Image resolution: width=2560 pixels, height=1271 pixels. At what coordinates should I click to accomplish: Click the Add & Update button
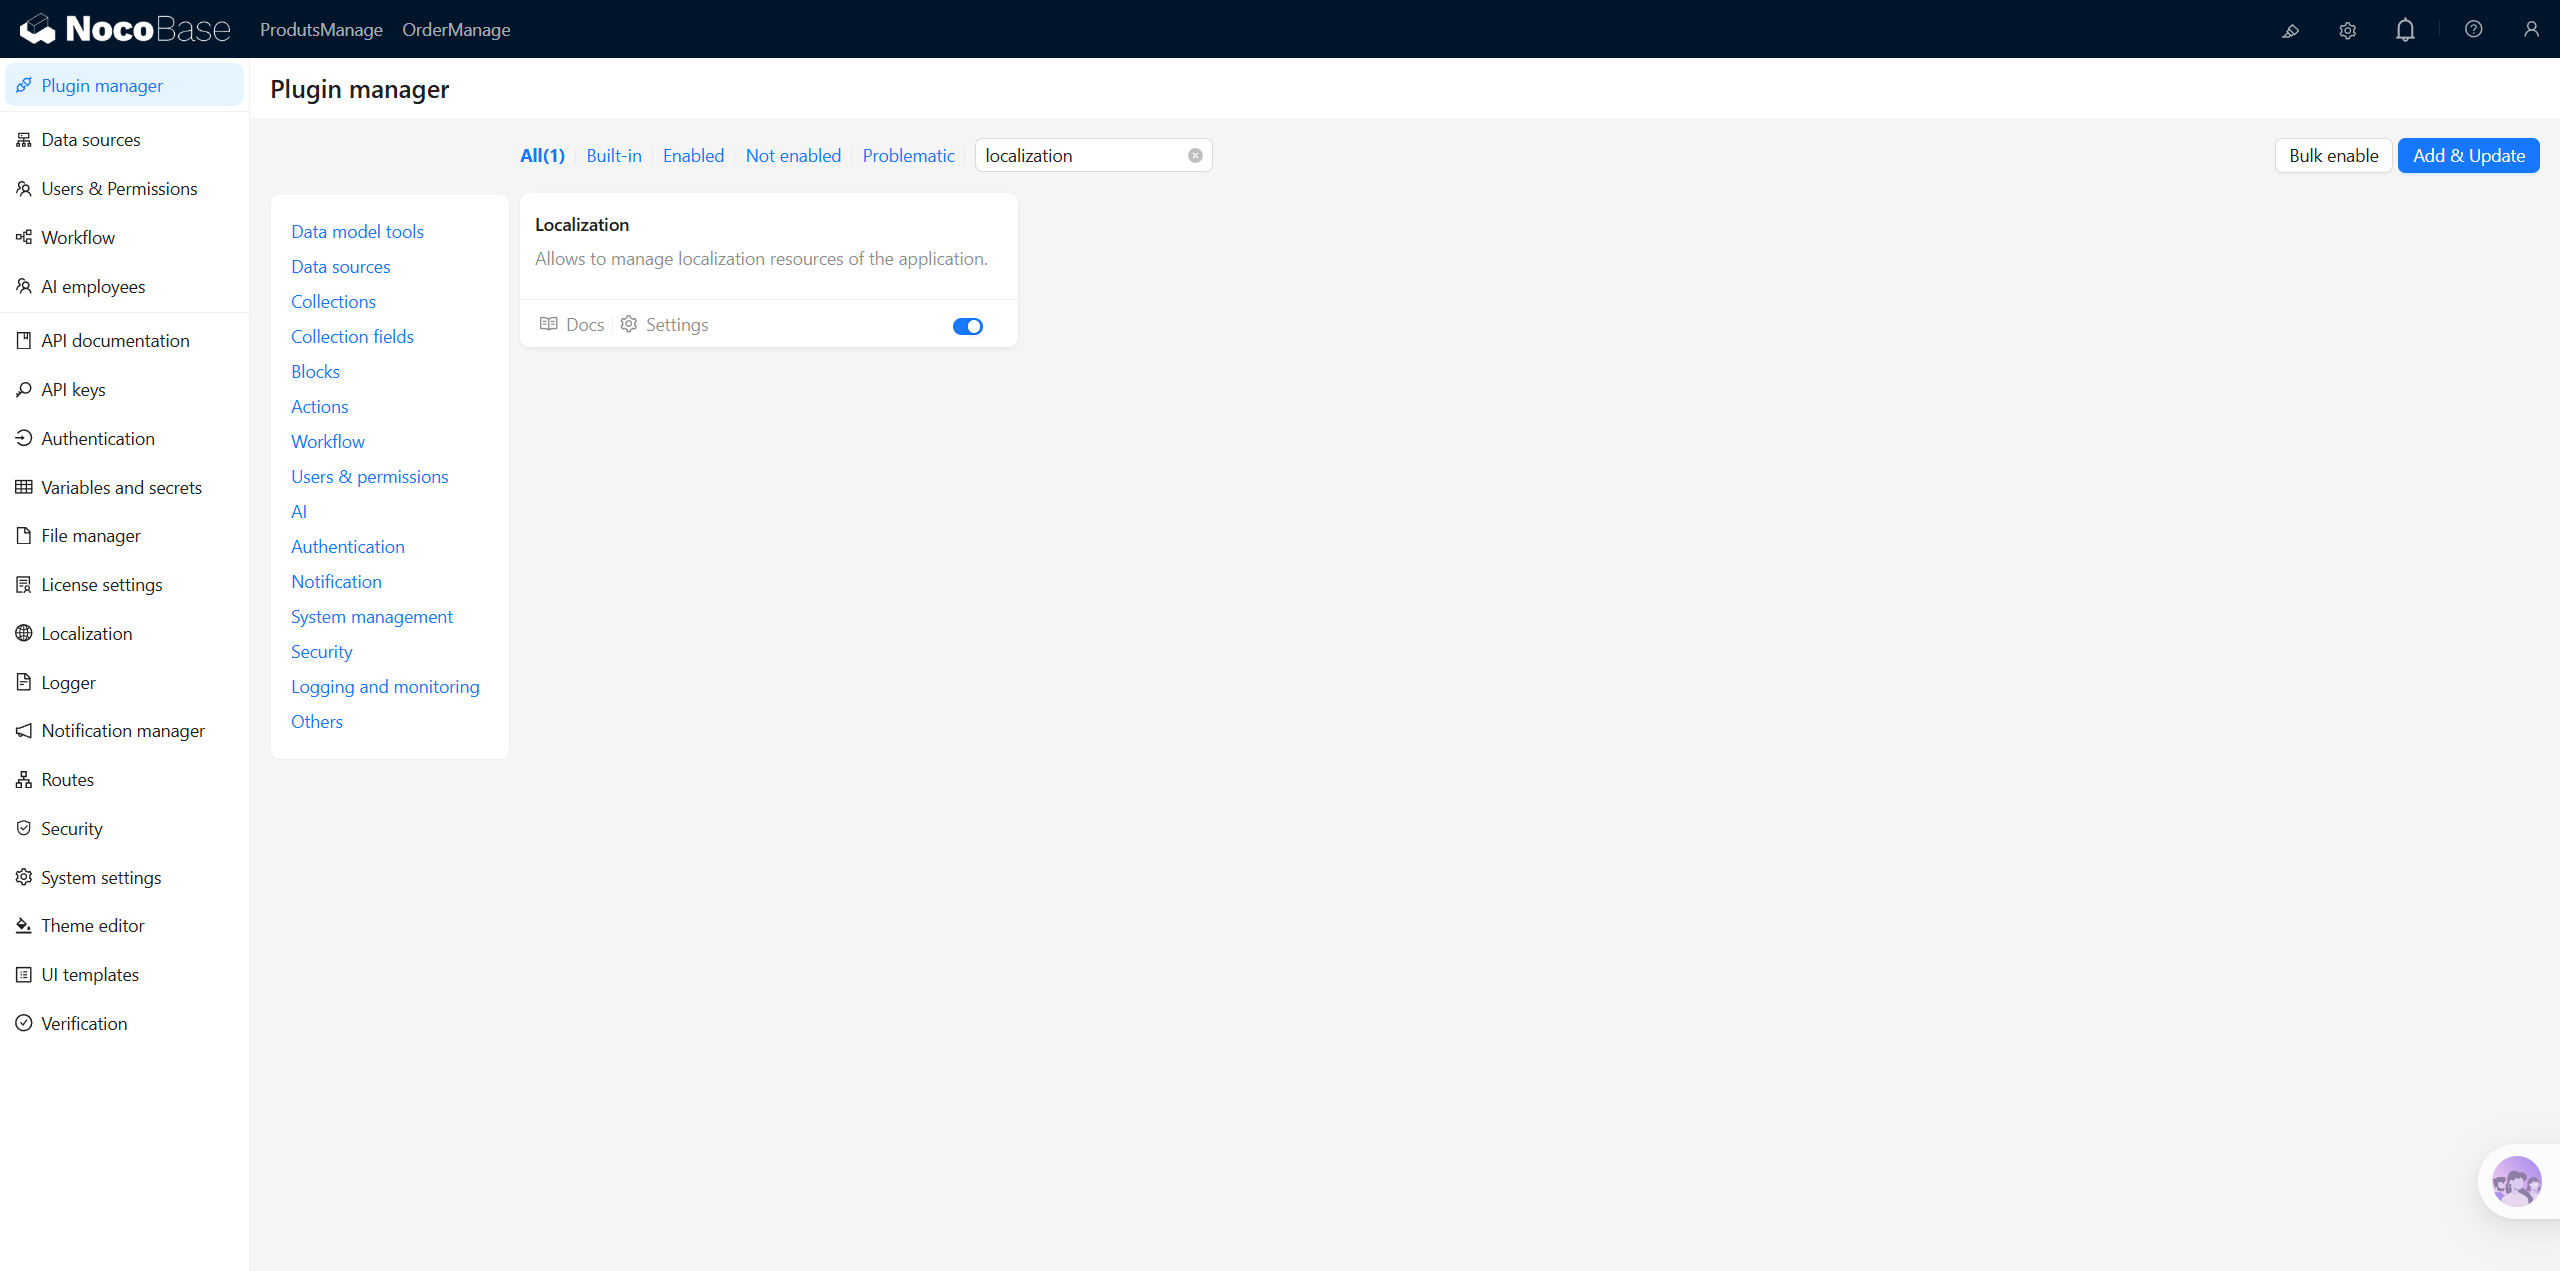(2468, 155)
